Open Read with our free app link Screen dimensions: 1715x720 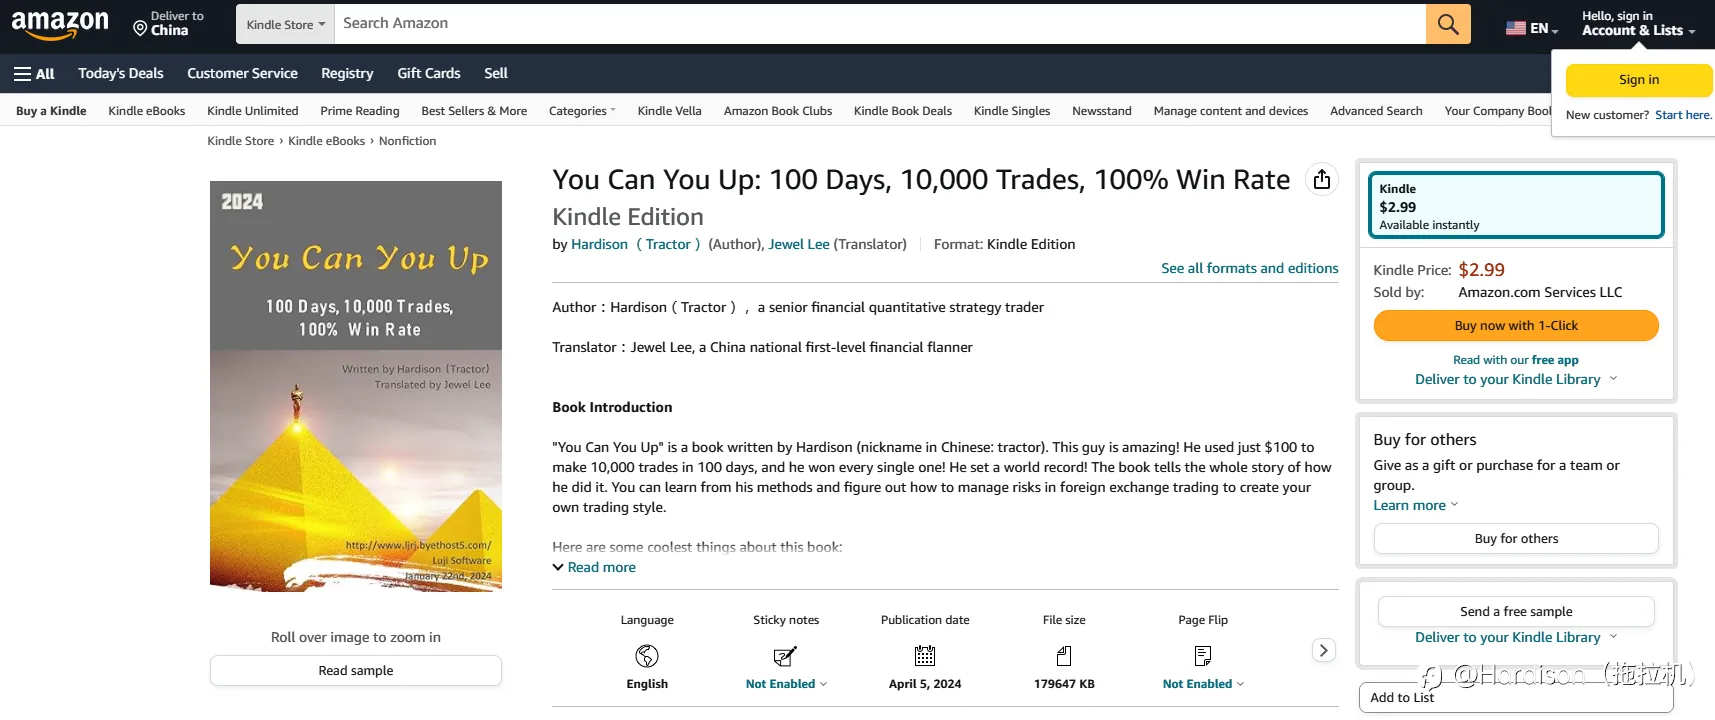[x=1516, y=360]
